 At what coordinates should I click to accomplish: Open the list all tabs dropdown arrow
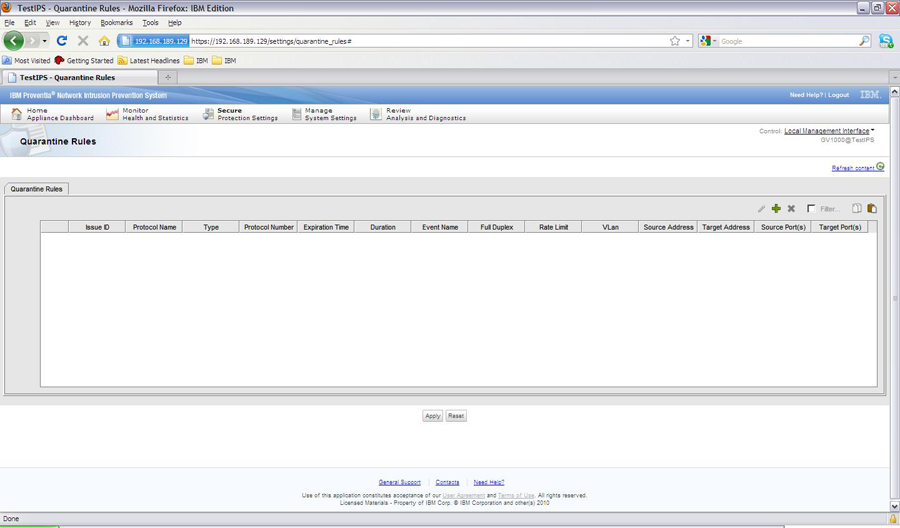(x=894, y=77)
